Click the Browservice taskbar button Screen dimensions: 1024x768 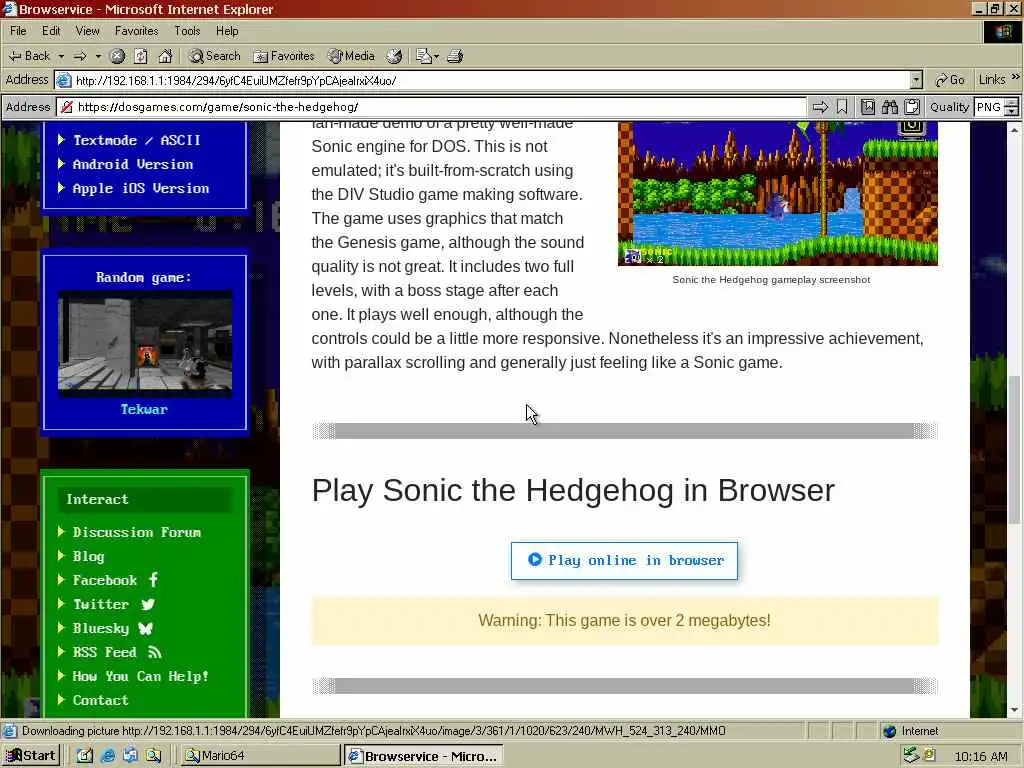click(x=424, y=756)
